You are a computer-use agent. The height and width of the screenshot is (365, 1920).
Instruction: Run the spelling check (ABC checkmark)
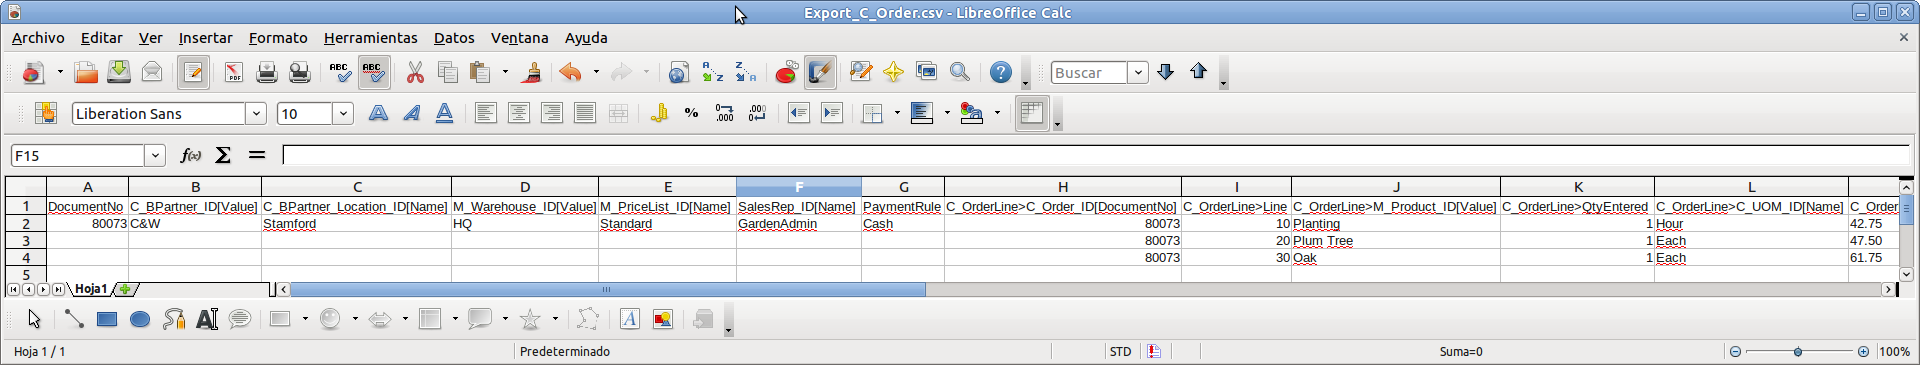tap(340, 72)
